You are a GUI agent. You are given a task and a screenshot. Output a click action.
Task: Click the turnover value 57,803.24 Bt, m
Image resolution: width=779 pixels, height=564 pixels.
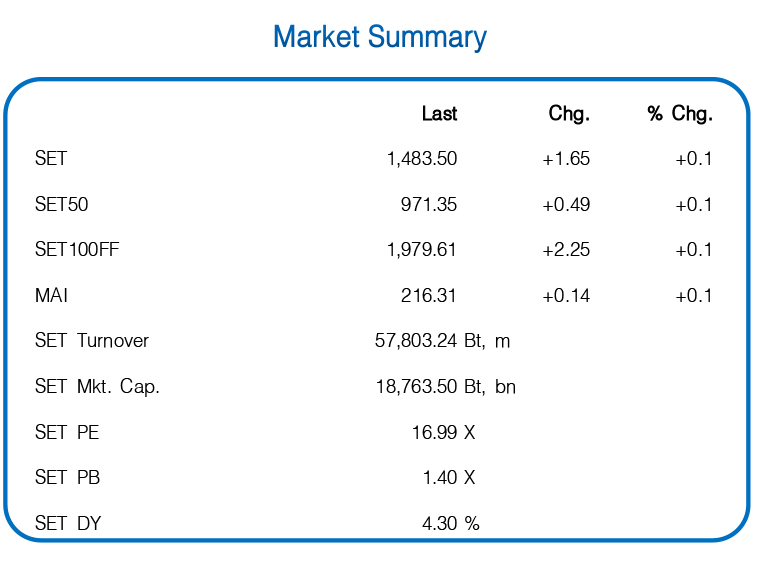(x=442, y=341)
